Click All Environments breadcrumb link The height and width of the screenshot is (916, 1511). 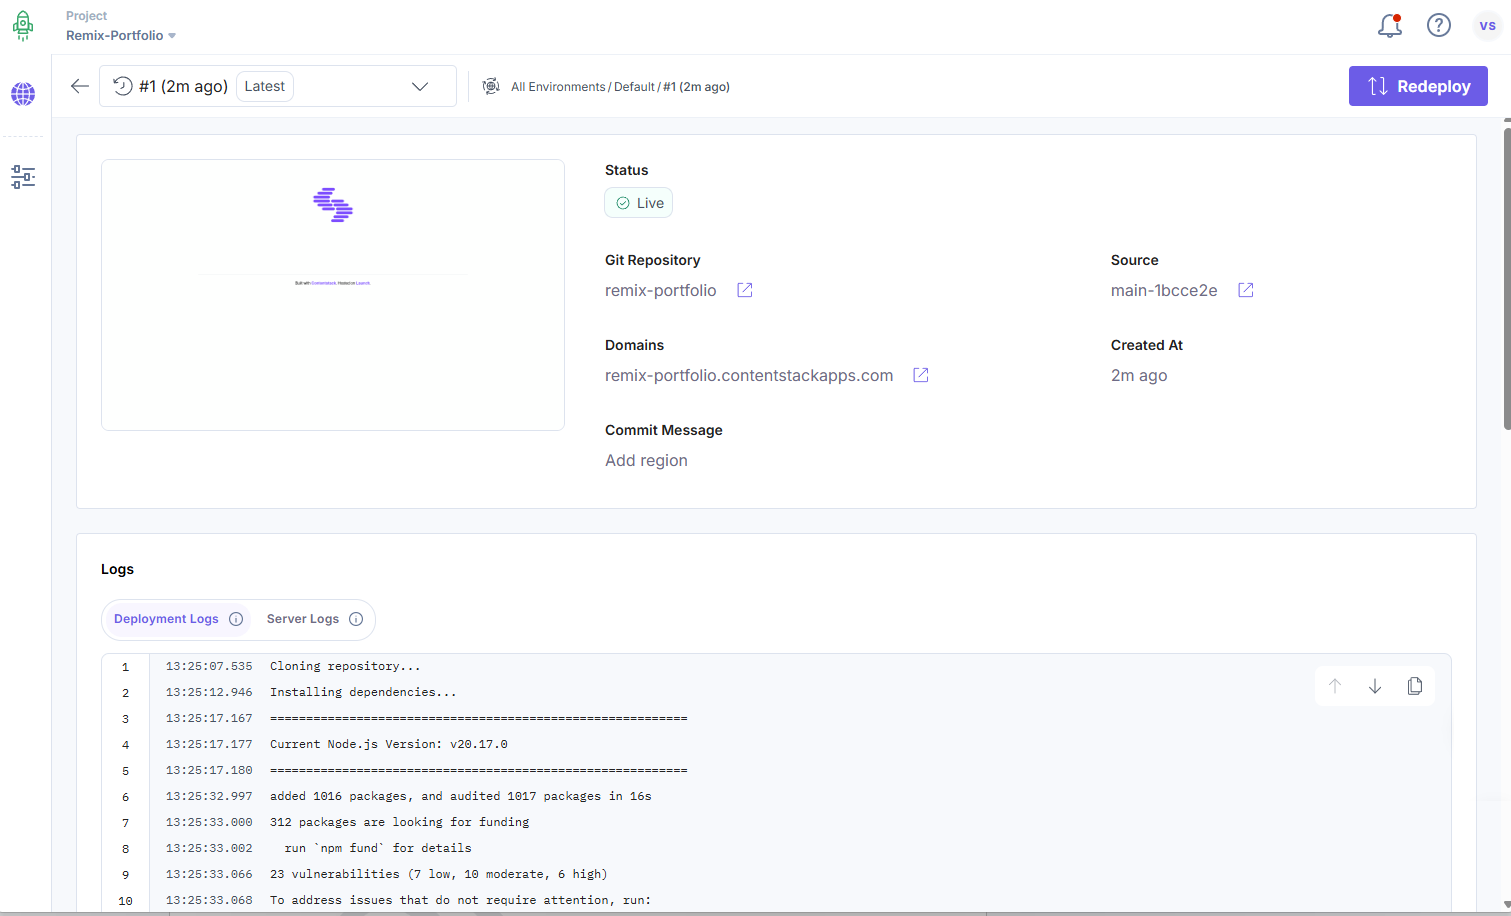(558, 87)
